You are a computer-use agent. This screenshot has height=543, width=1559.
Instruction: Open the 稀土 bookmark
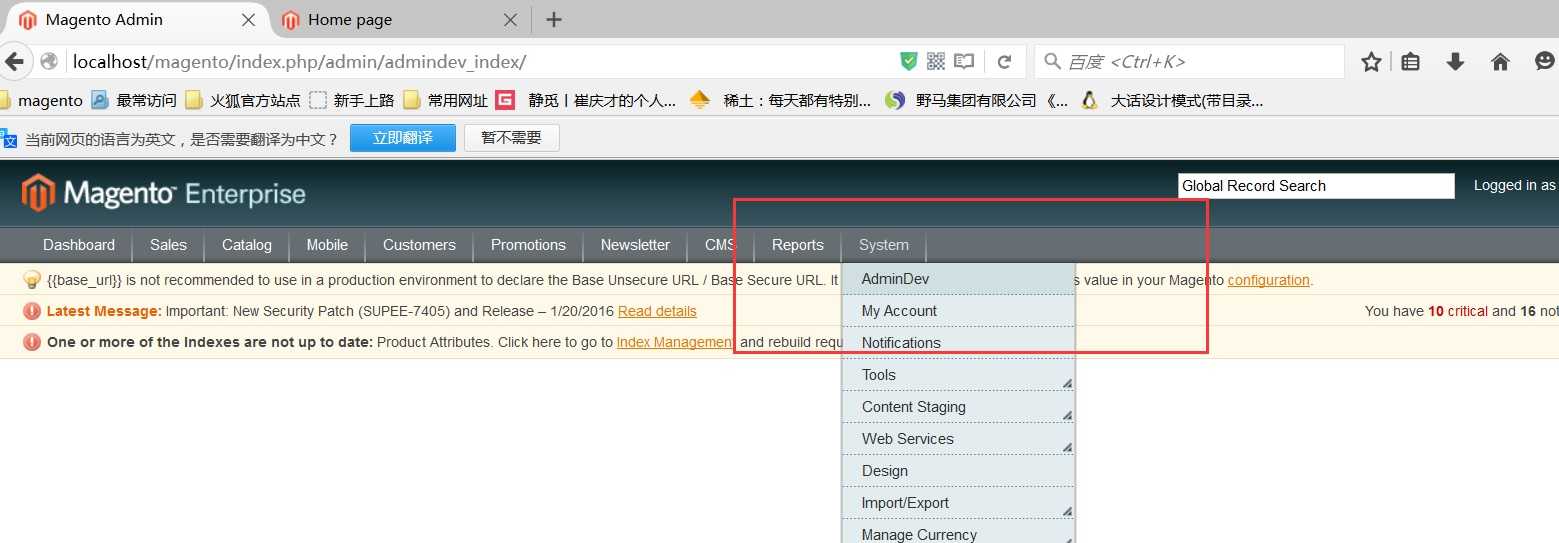pyautogui.click(x=781, y=100)
